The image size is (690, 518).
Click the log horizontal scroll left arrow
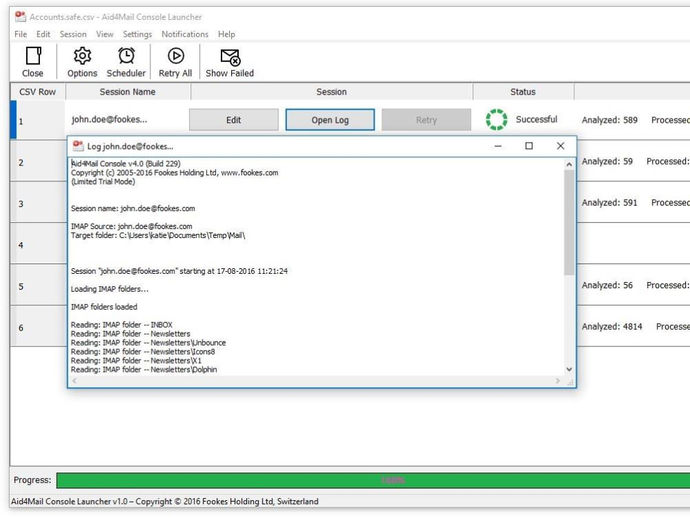[75, 381]
